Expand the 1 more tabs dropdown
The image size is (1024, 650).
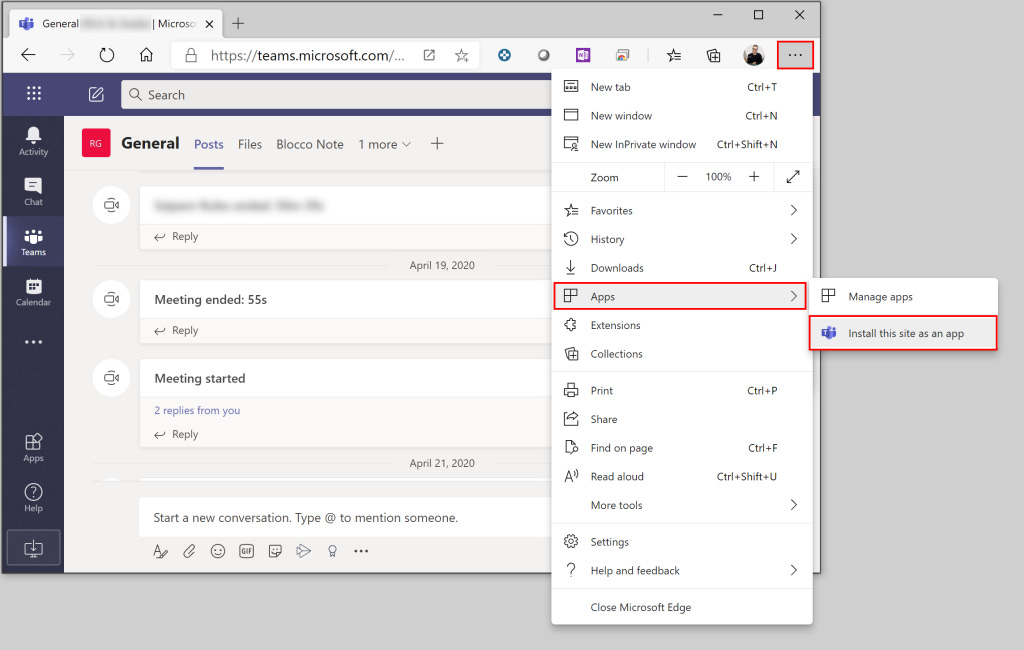point(384,144)
